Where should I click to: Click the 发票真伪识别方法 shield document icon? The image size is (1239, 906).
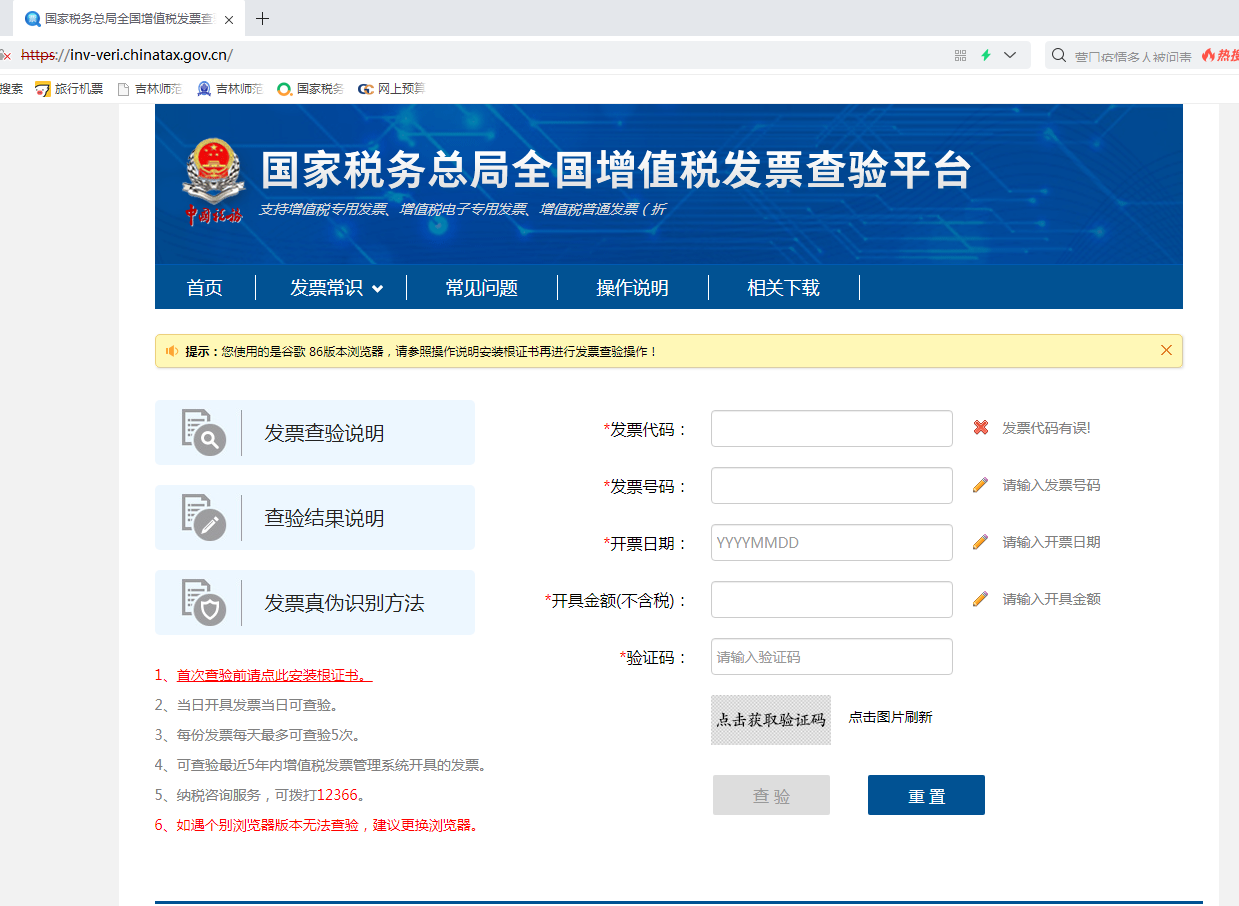point(203,602)
